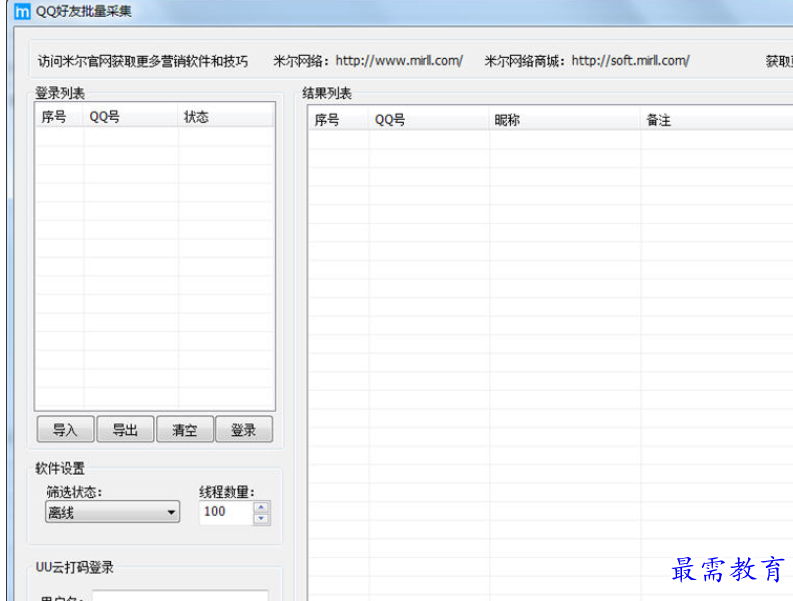Screen dimensions: 793x601
Task: Click the 昵称 column header in 结果列表
Action: (x=564, y=119)
